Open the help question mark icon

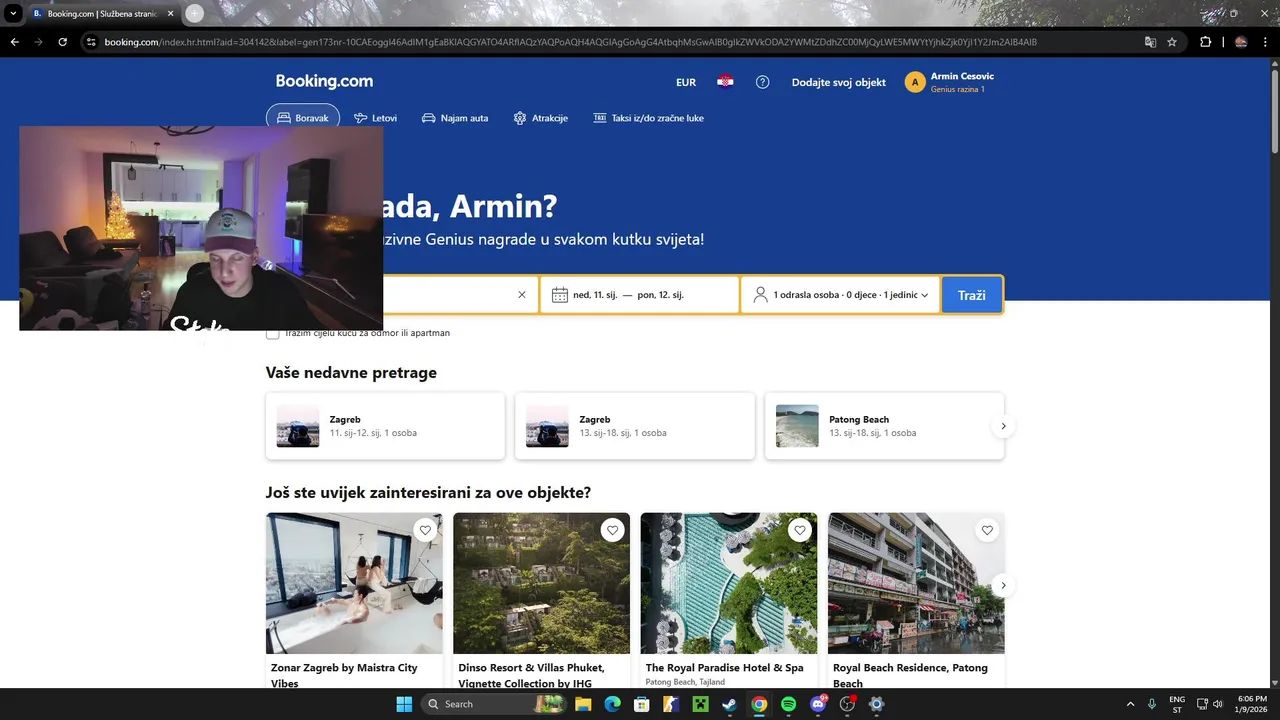click(762, 82)
